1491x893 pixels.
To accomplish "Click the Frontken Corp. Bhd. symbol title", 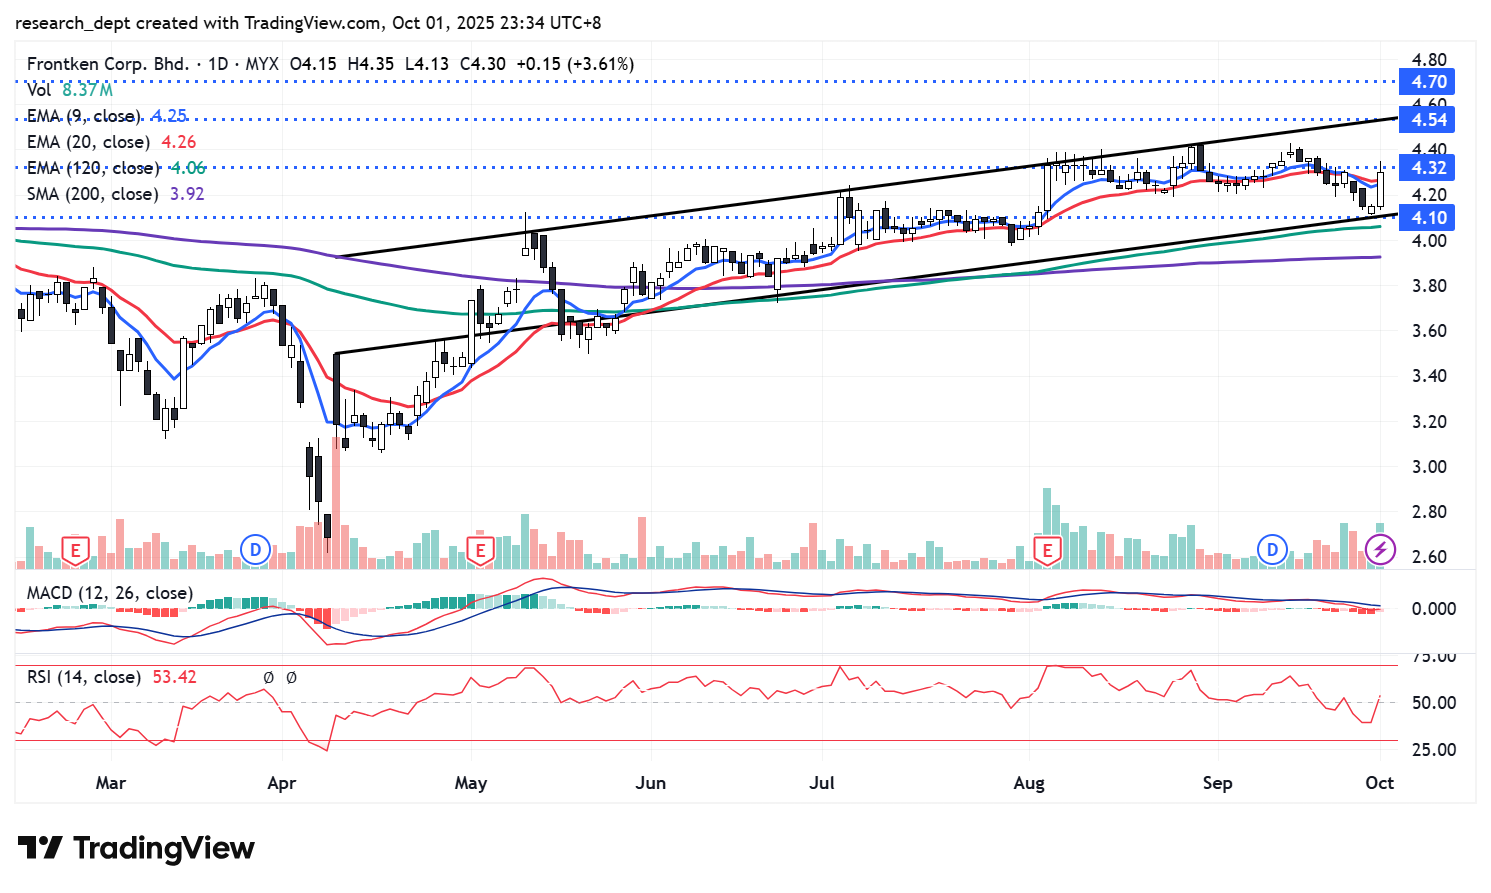I will [107, 64].
